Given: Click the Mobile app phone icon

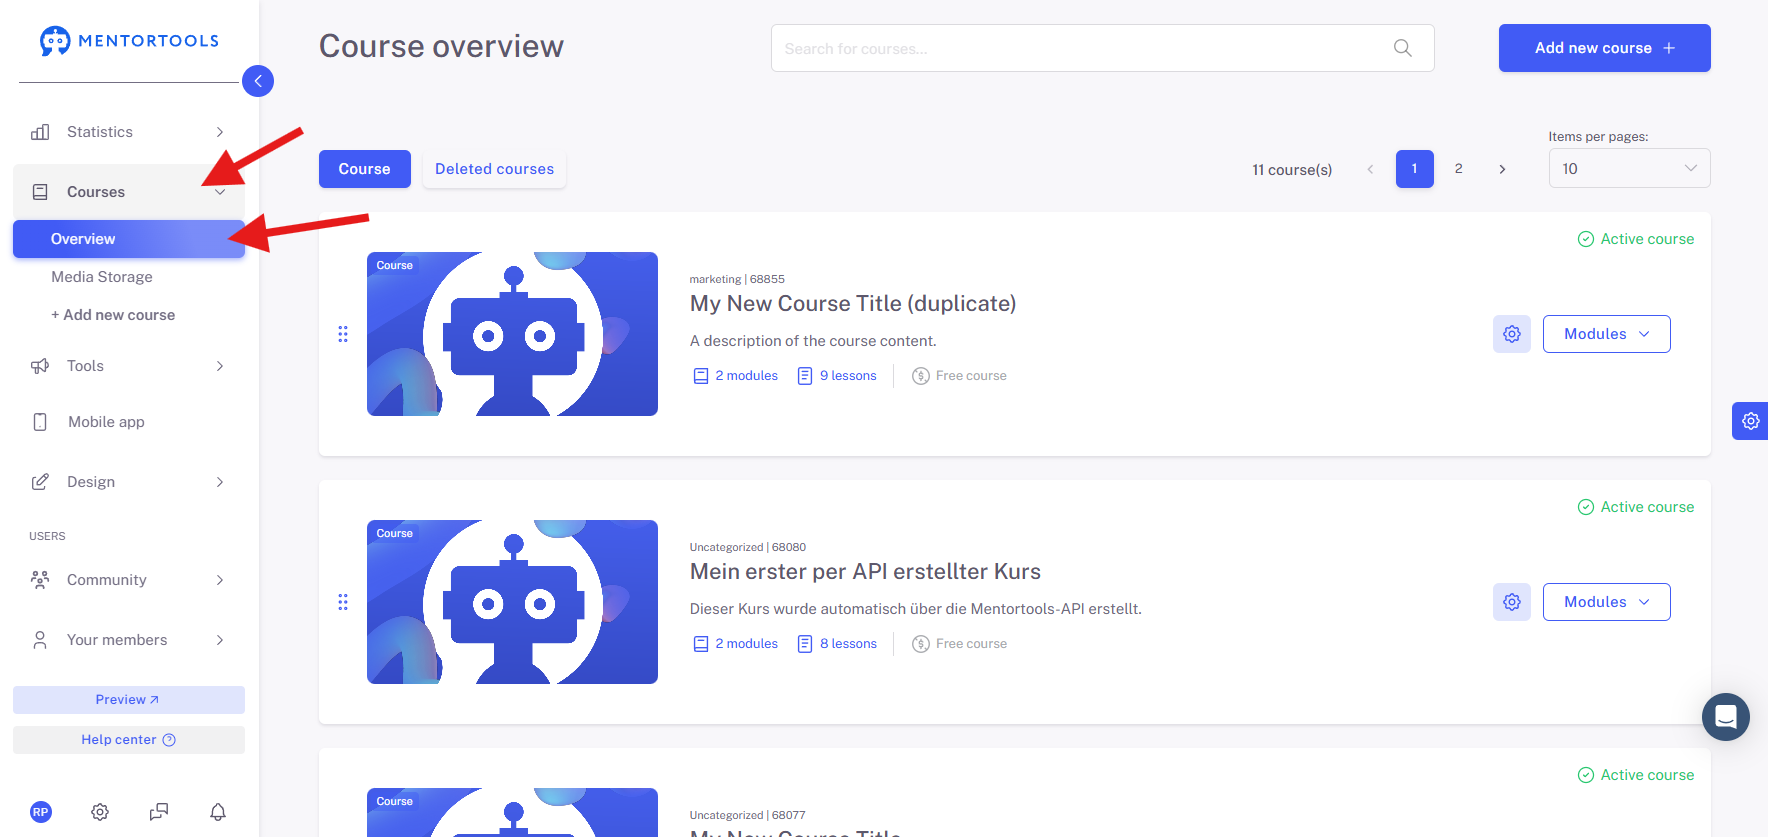Looking at the screenshot, I should (40, 422).
